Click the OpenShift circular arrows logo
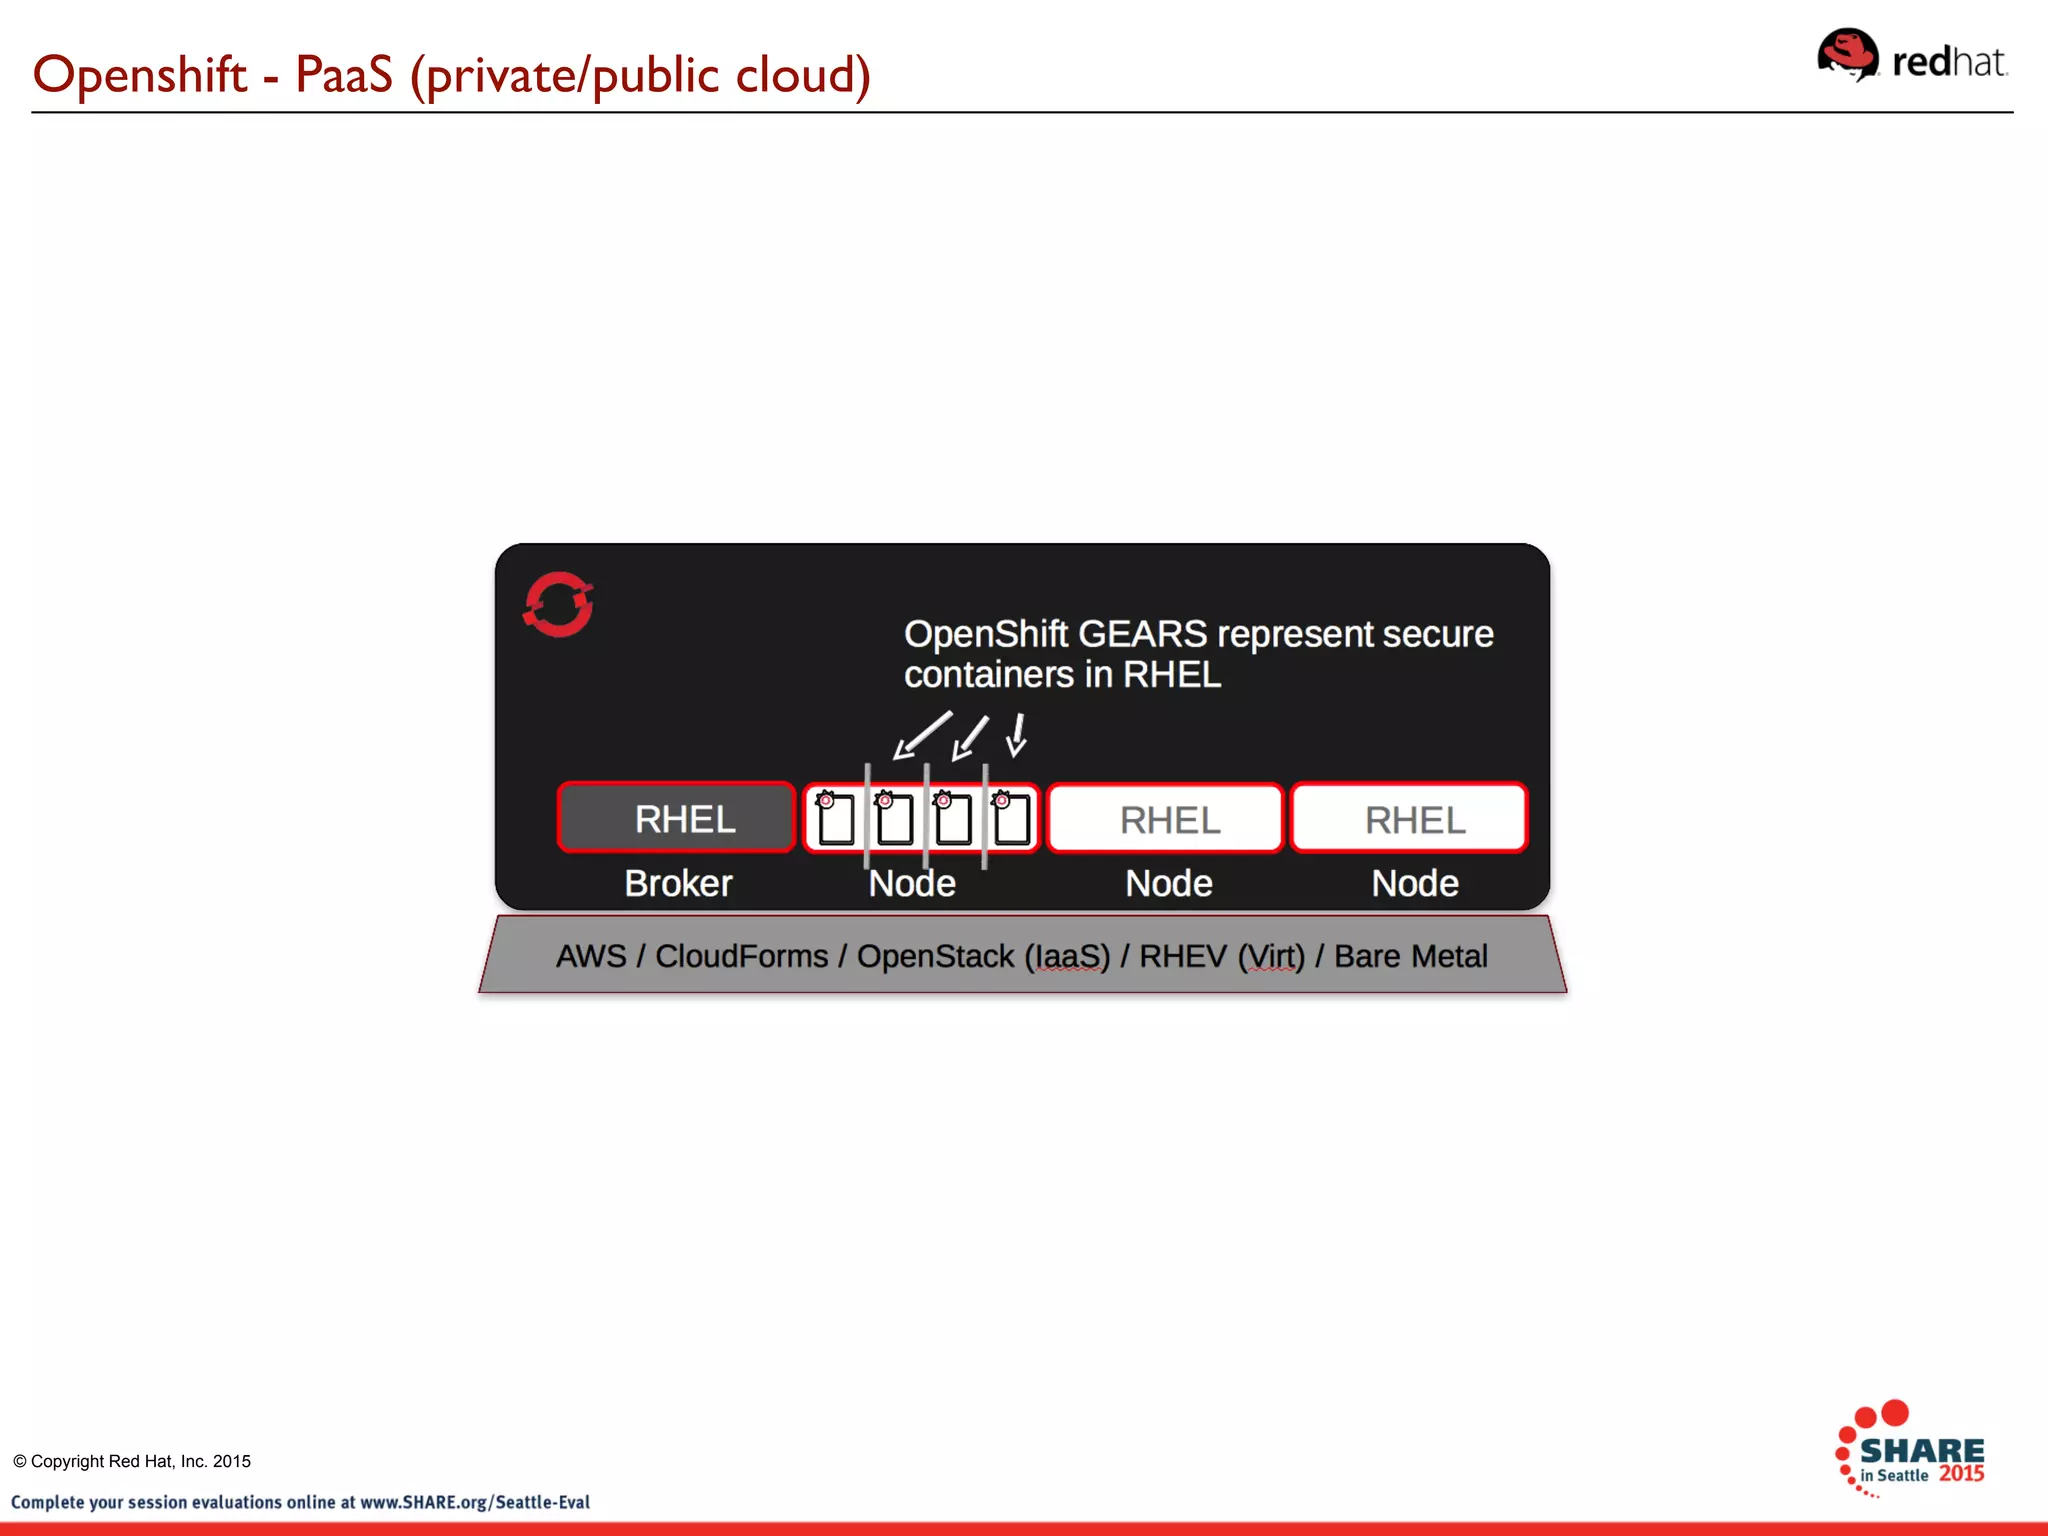The width and height of the screenshot is (2048, 1536). (x=559, y=604)
